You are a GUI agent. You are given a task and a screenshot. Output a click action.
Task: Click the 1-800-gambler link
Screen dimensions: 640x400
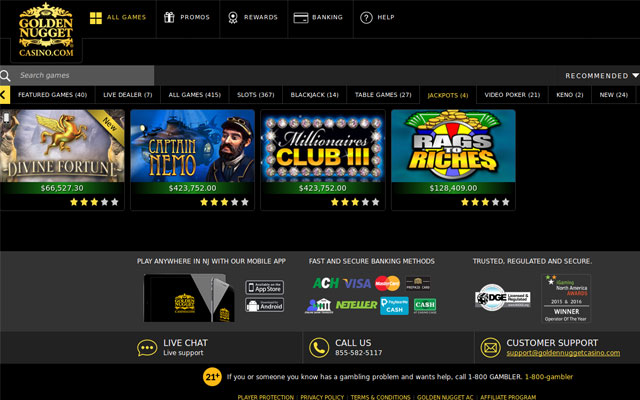549,377
